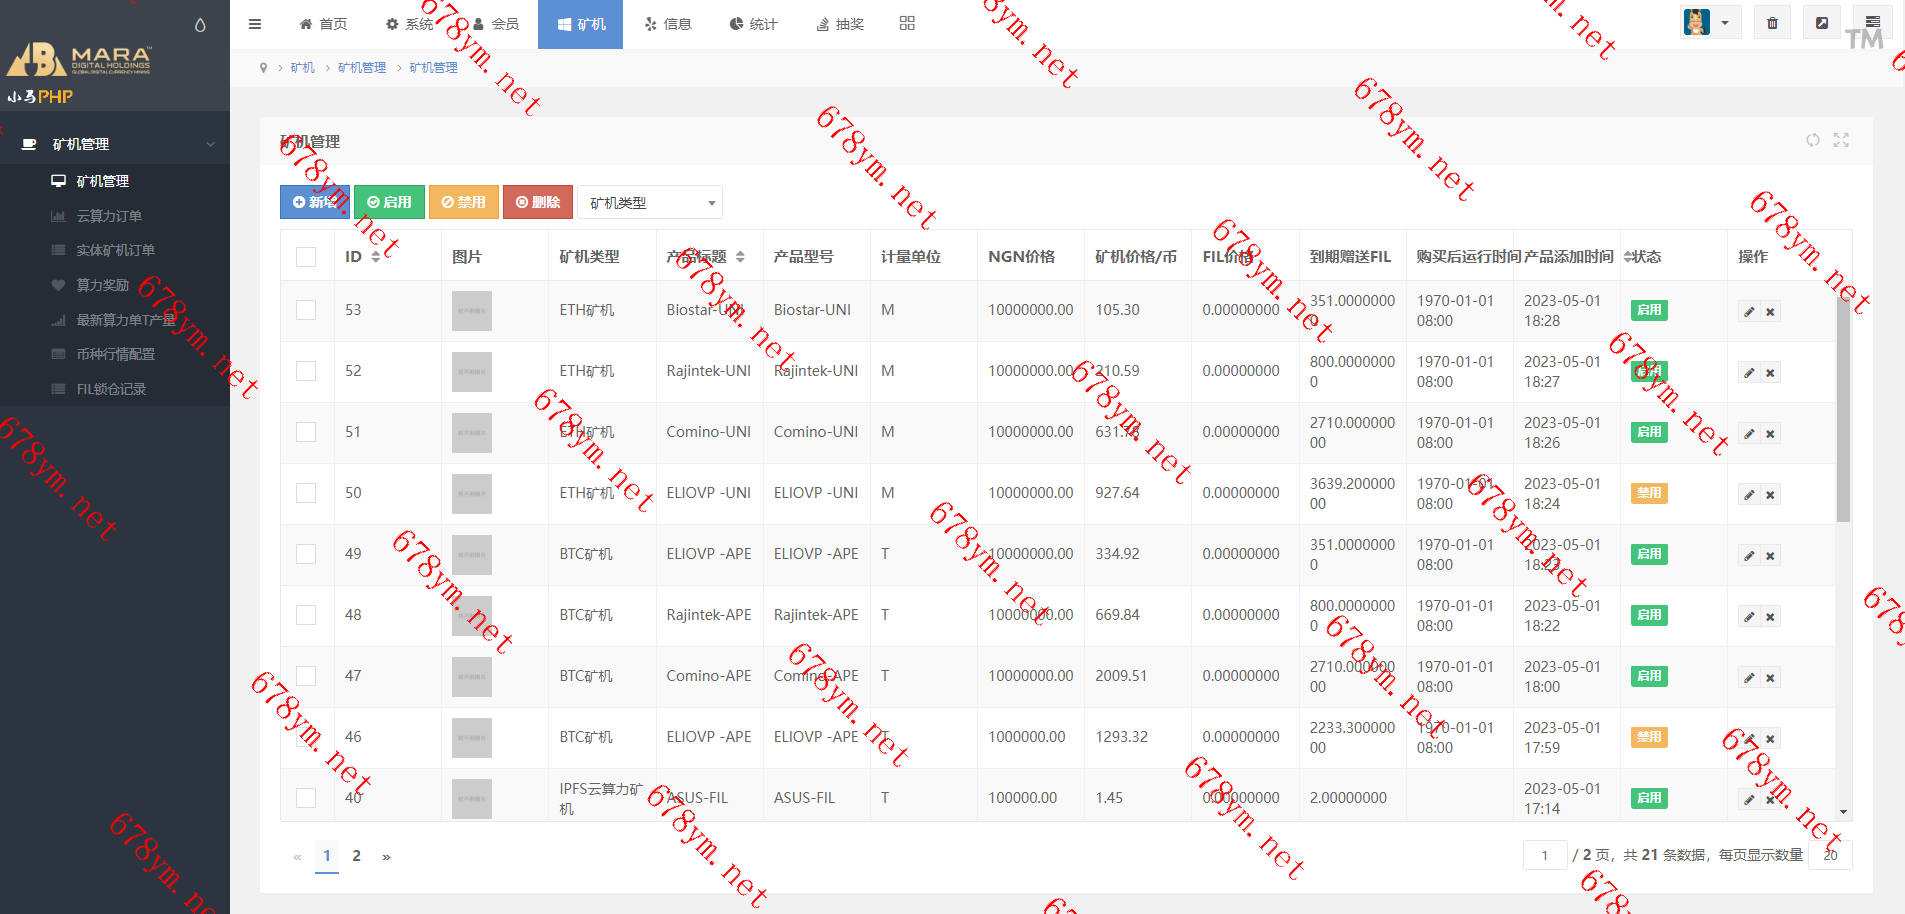Select 云算力订单 in the sidebar
The height and width of the screenshot is (914, 1905).
pos(109,216)
